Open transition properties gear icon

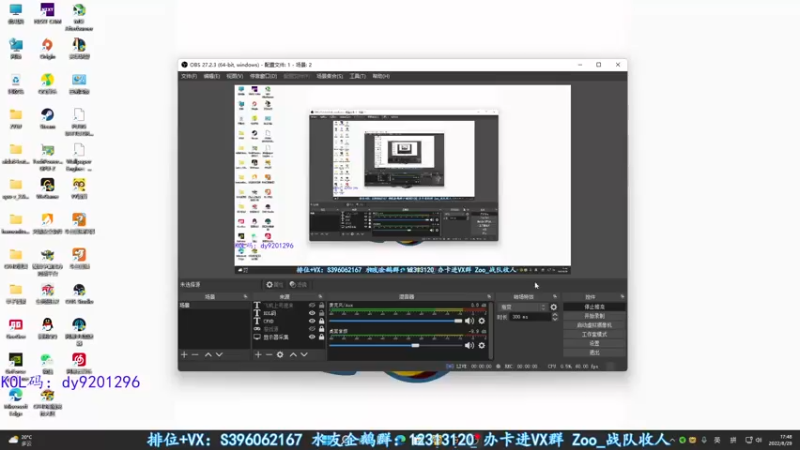(554, 307)
